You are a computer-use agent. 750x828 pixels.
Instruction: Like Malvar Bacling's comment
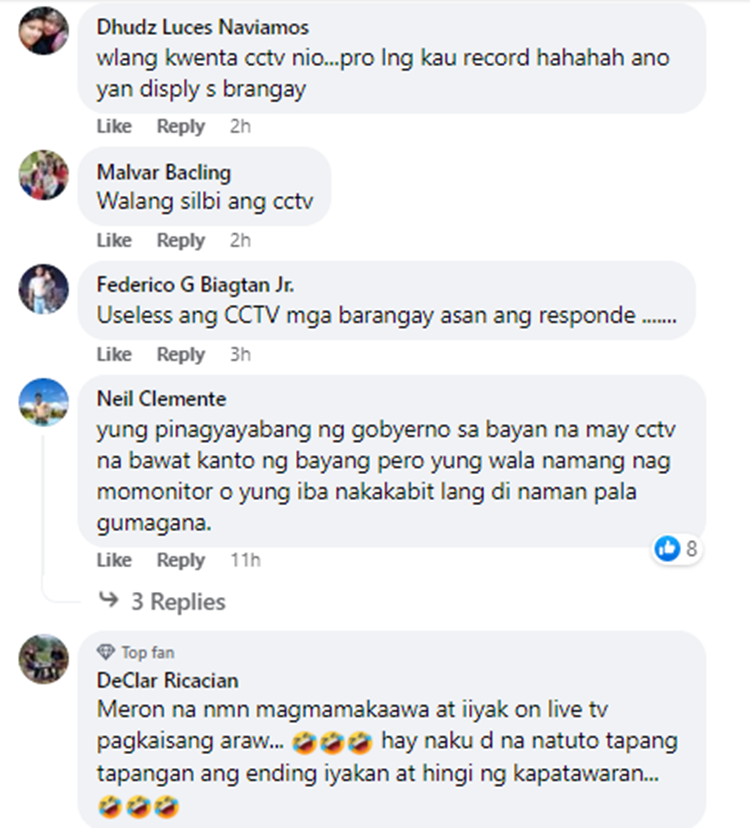pos(114,240)
